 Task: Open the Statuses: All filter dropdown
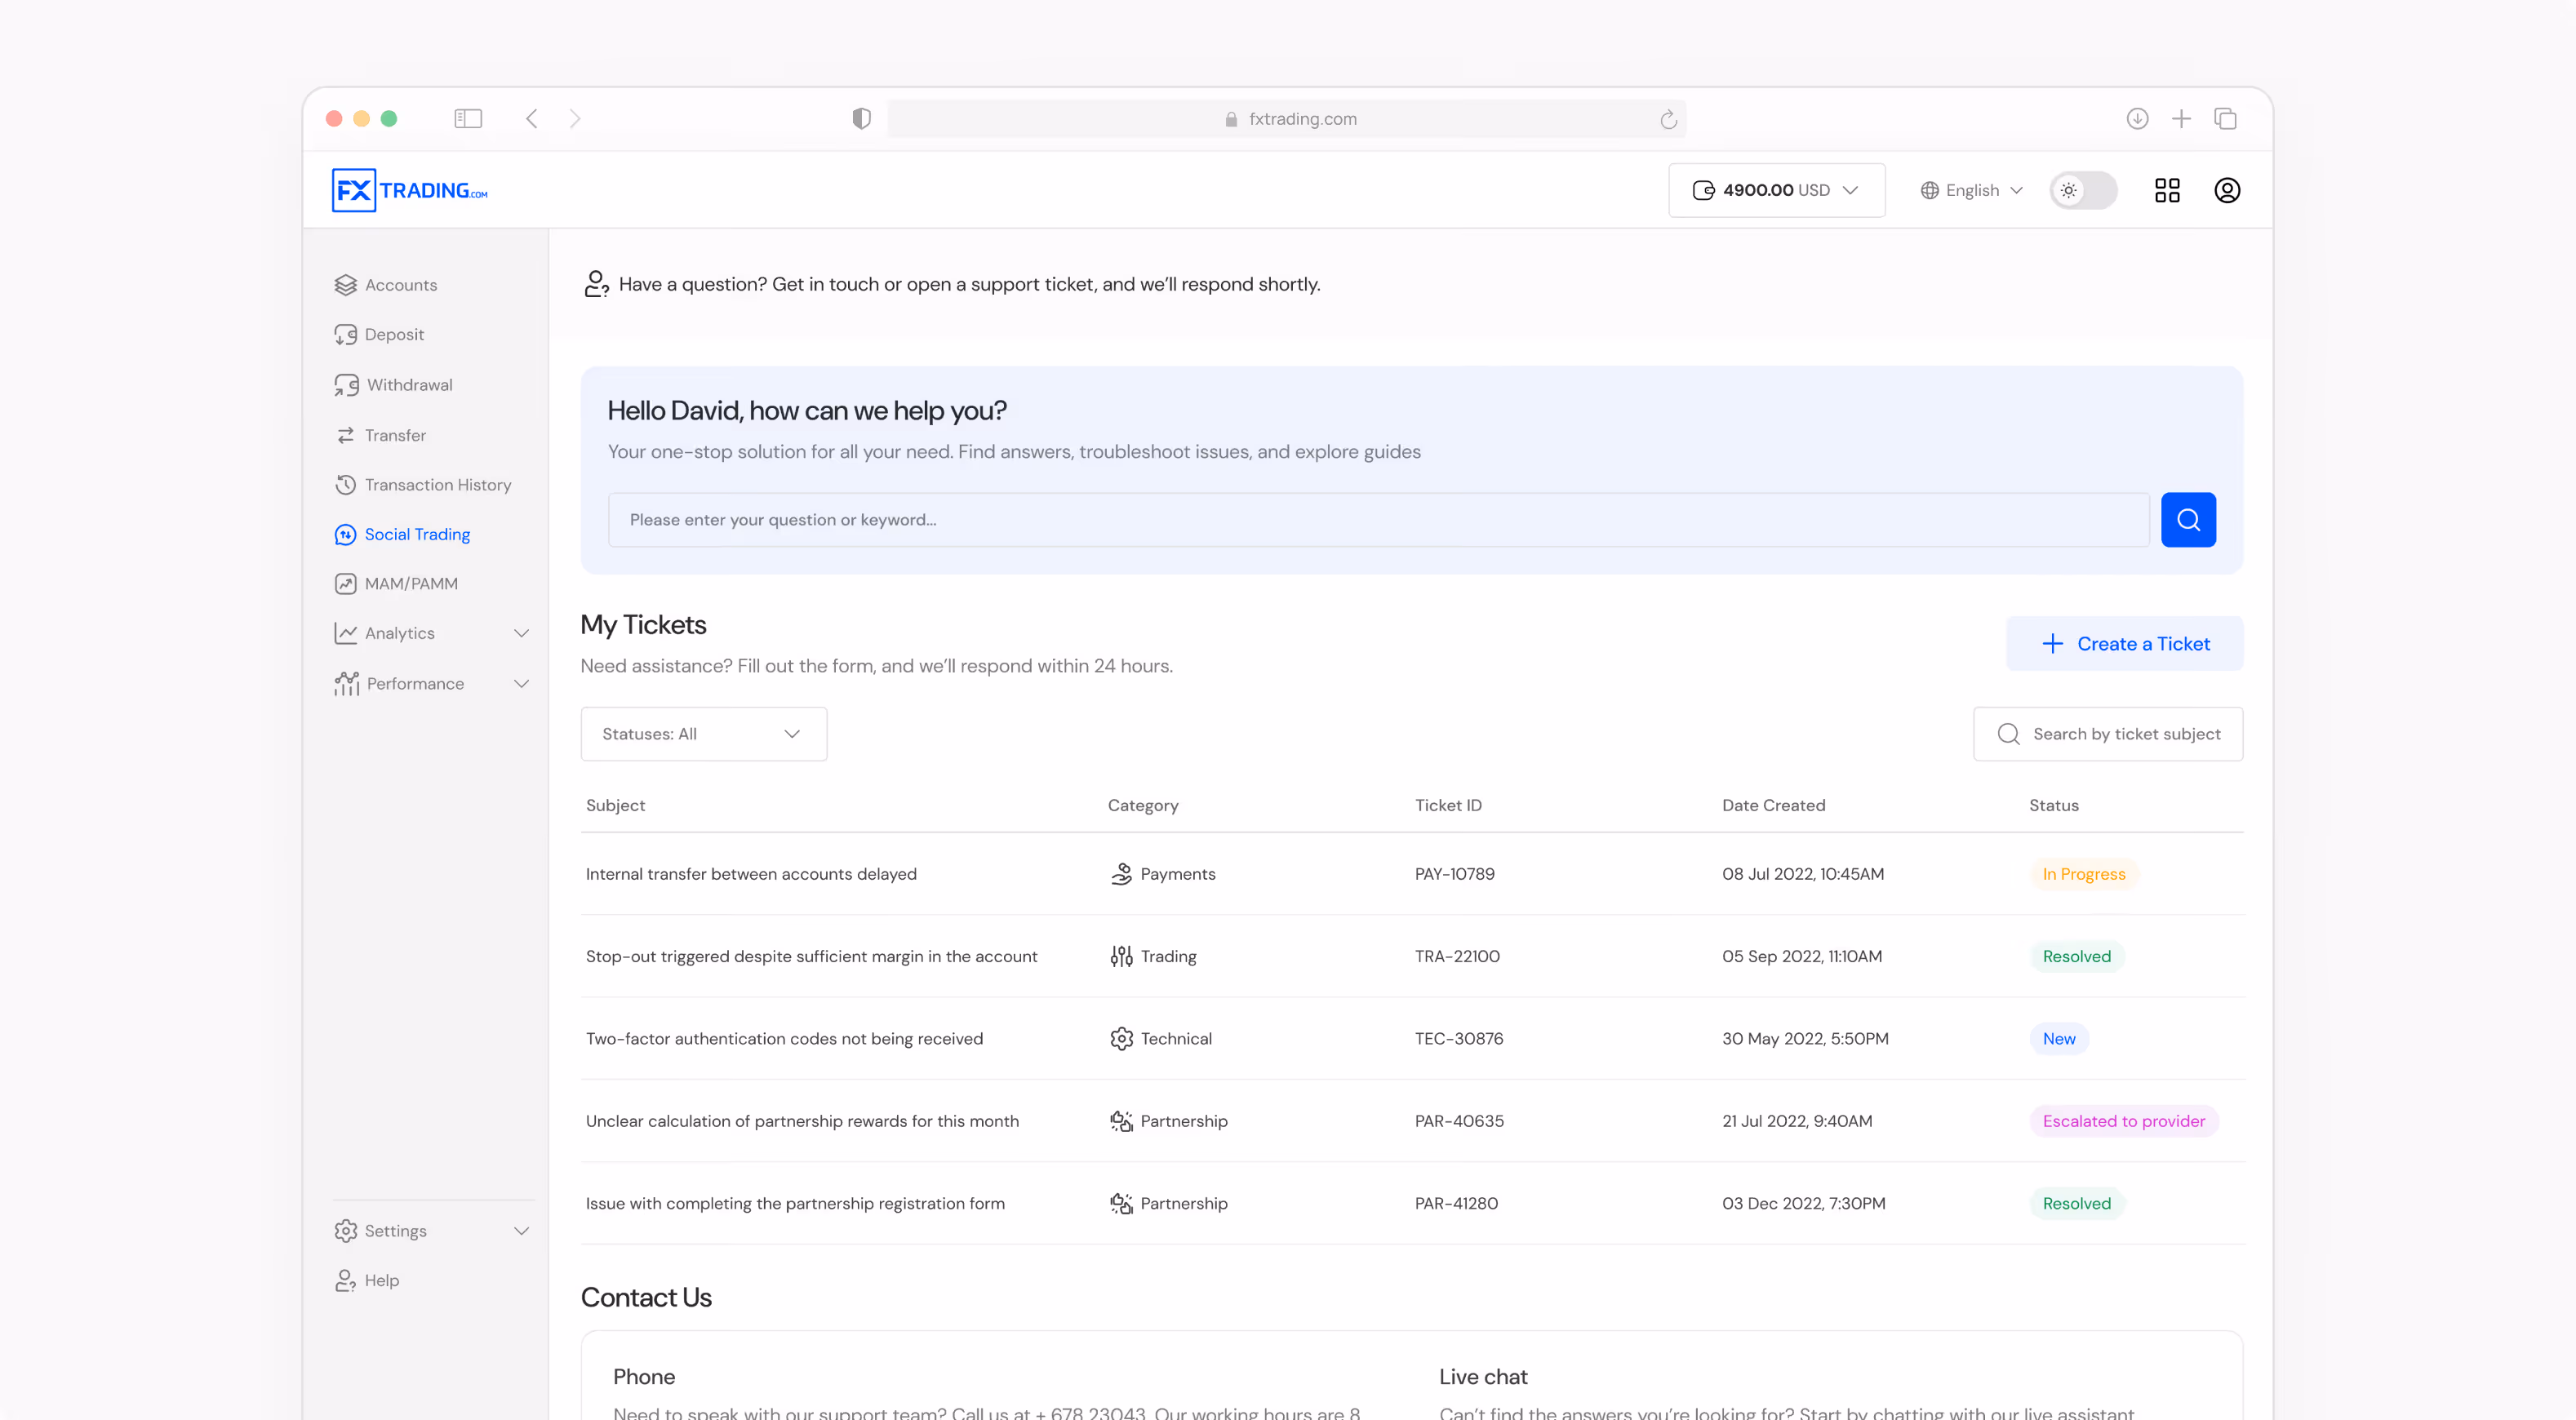click(x=703, y=734)
